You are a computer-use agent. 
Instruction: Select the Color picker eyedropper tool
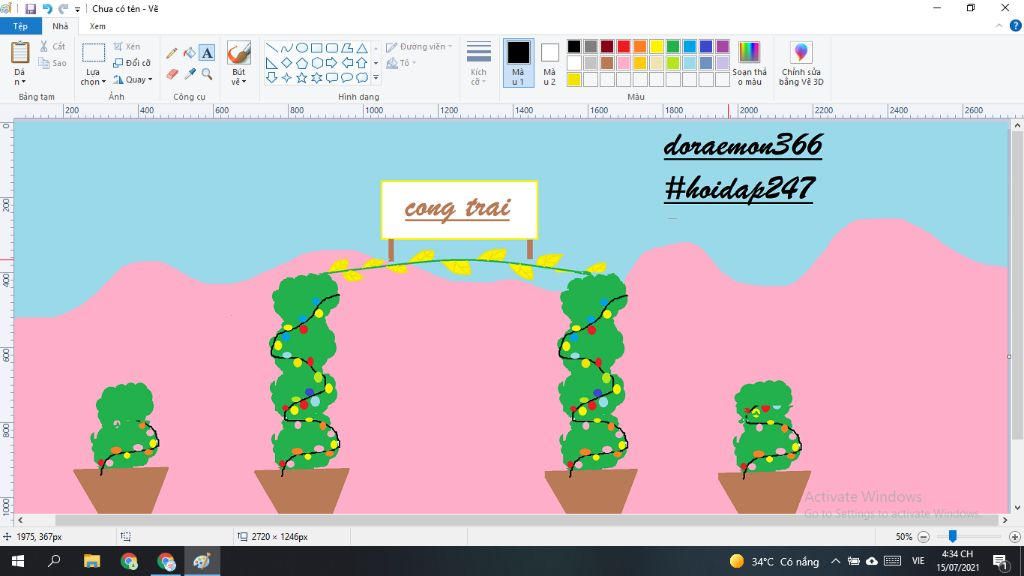189,74
